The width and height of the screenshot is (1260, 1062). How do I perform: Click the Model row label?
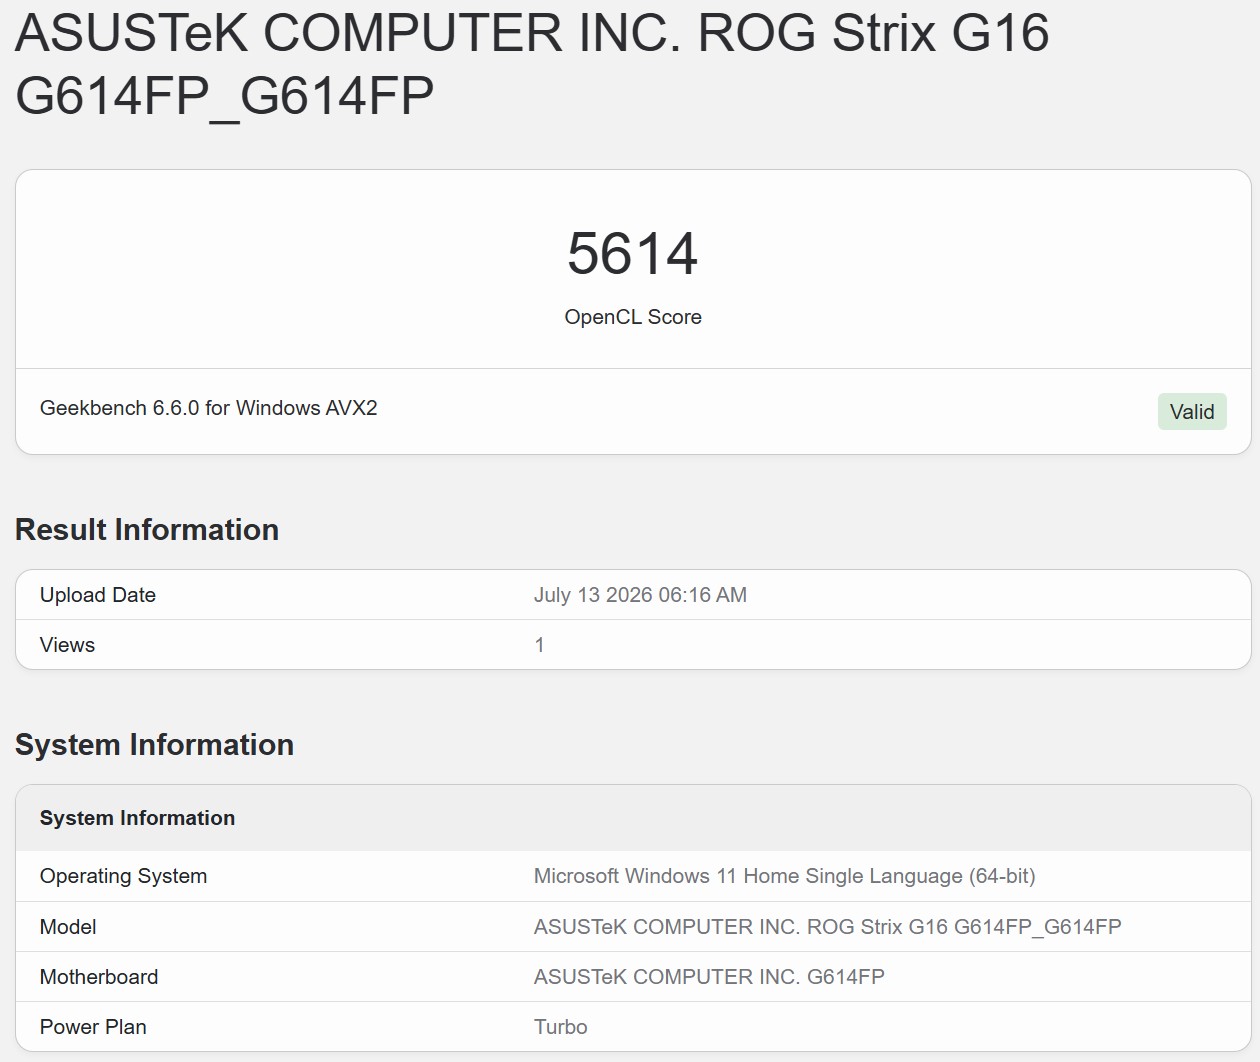[x=68, y=927]
